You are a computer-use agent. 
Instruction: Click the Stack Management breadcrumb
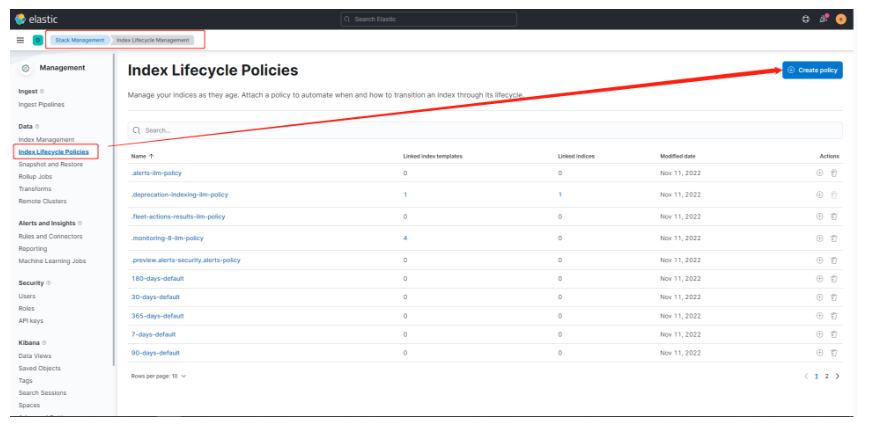[x=79, y=40]
